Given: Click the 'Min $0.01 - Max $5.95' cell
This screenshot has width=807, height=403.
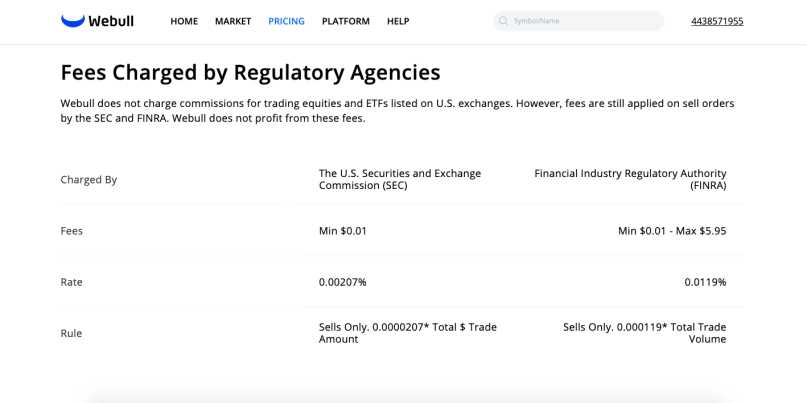Looking at the screenshot, I should (672, 231).
